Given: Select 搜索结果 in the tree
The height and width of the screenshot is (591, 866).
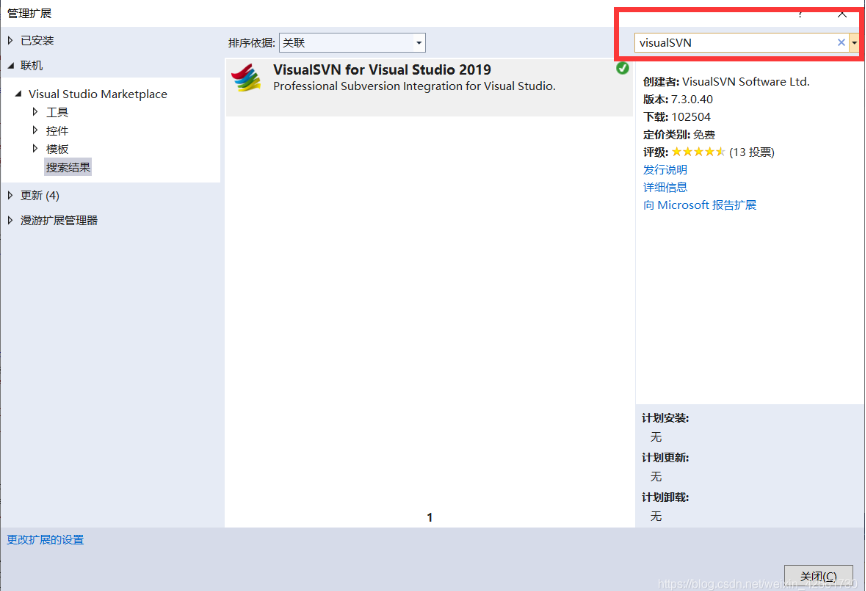Looking at the screenshot, I should (68, 167).
